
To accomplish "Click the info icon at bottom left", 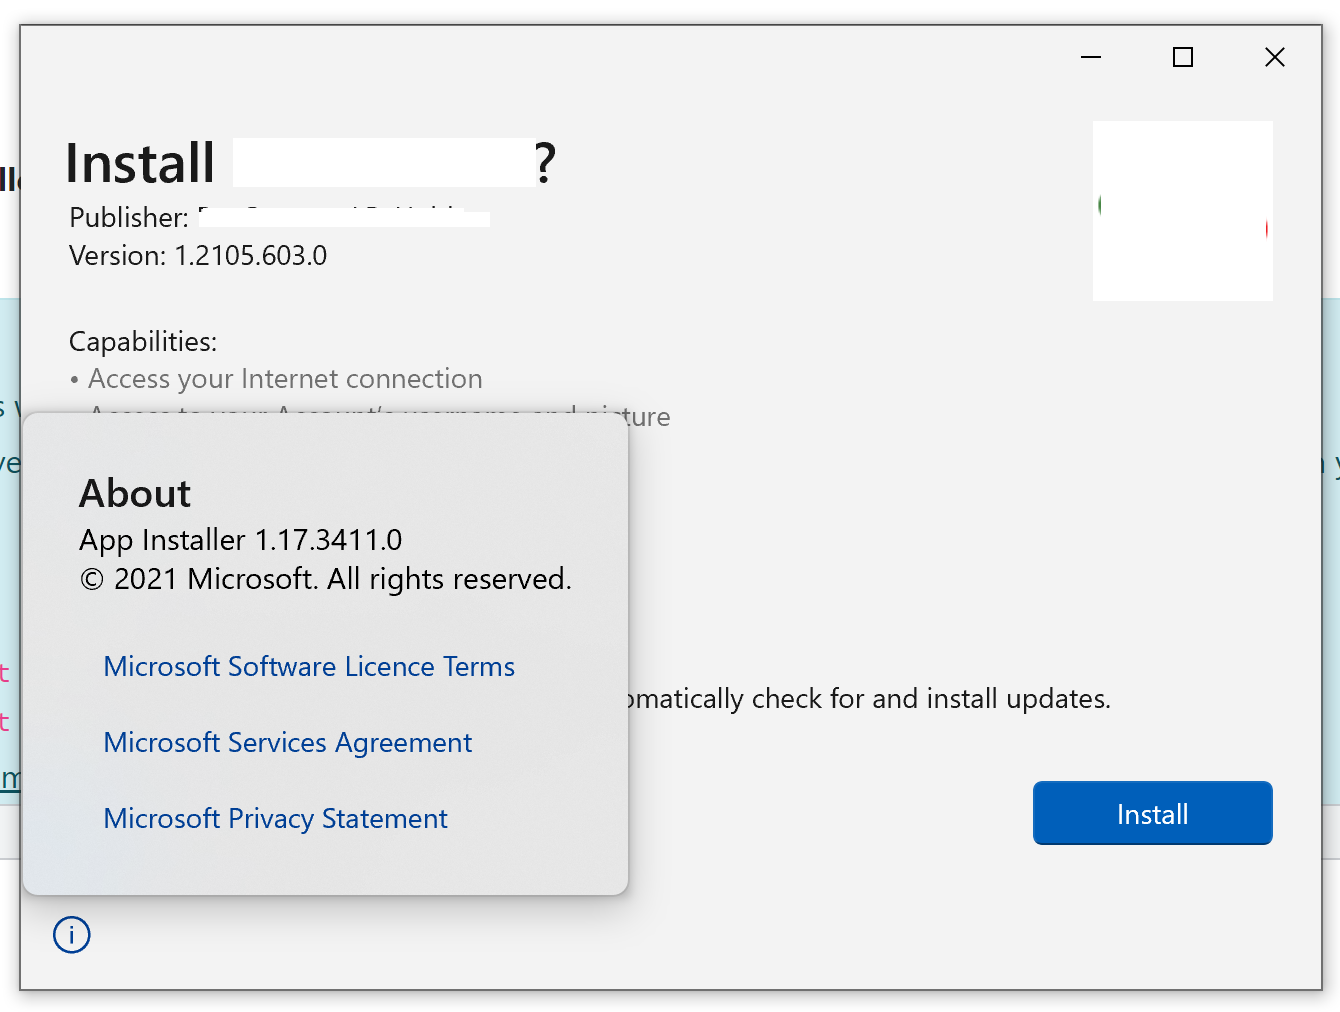I will tap(71, 935).
